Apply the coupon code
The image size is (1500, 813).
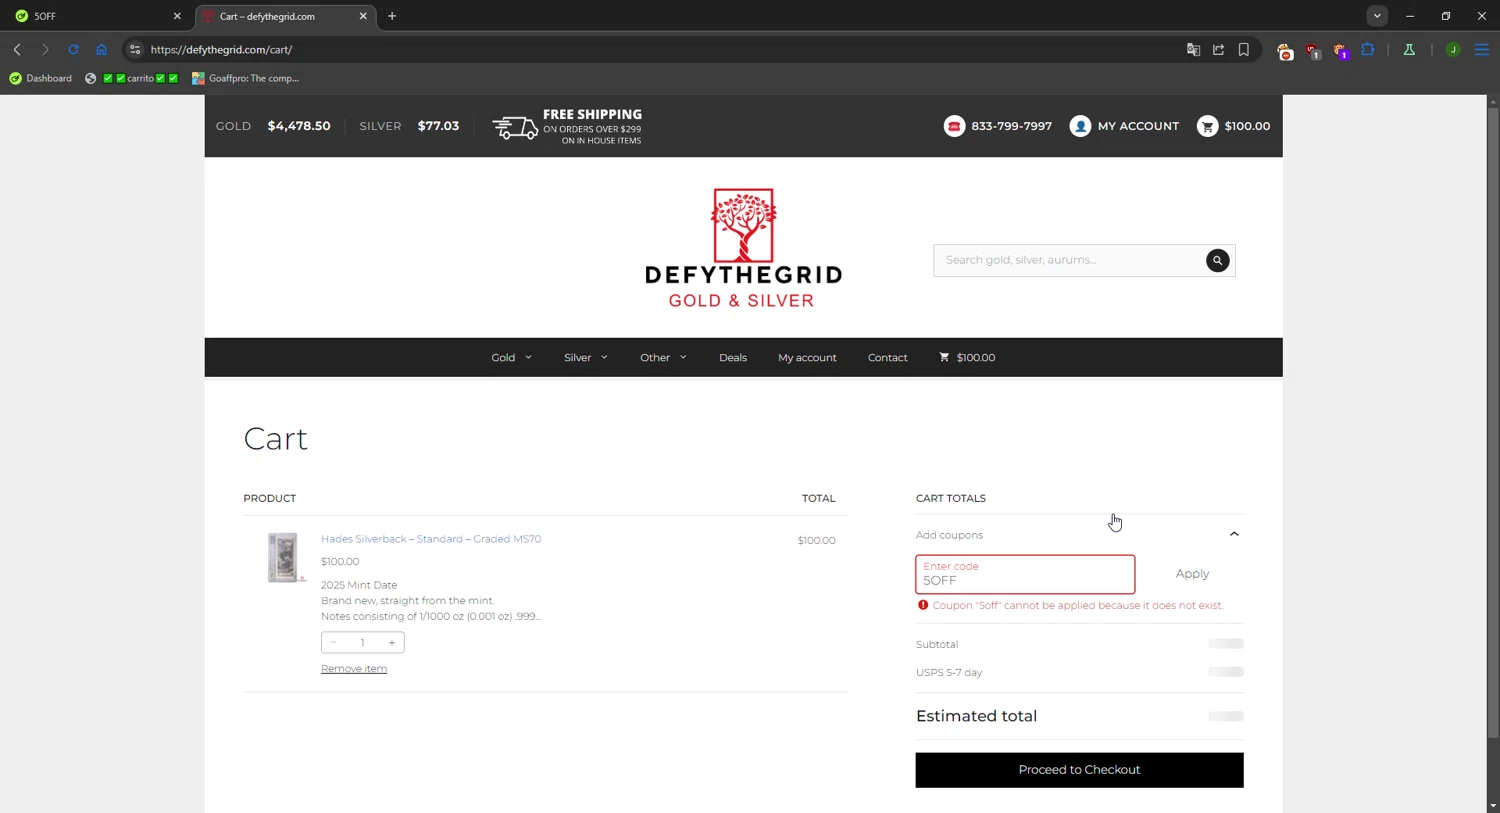pos(1192,574)
